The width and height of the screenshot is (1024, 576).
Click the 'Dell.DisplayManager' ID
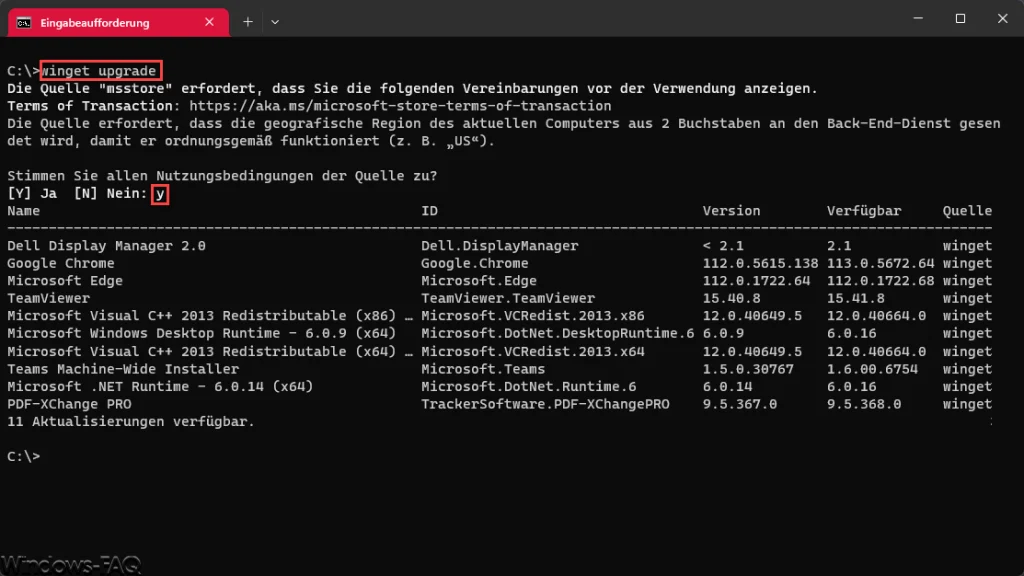tap(500, 246)
